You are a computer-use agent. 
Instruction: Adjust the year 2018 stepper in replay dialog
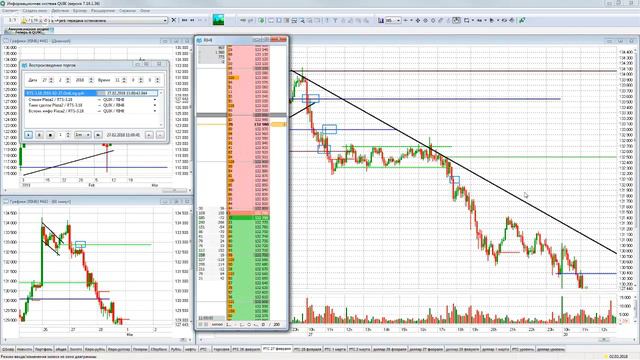[91, 80]
